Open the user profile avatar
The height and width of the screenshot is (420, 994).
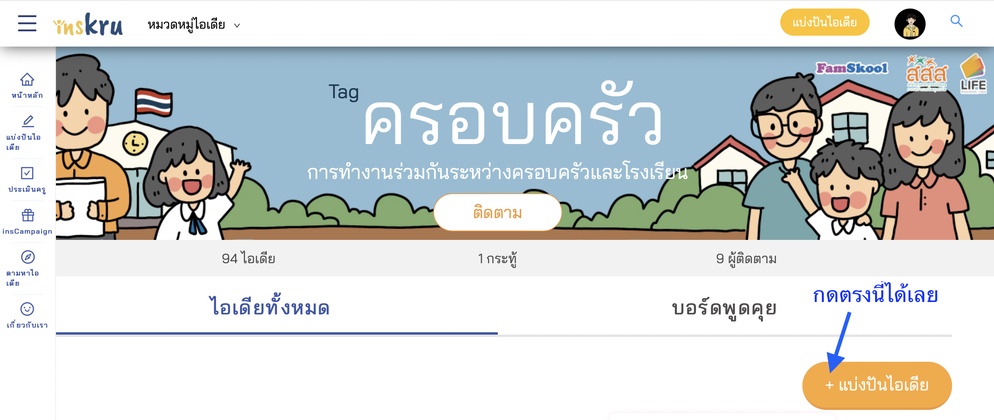tap(910, 24)
